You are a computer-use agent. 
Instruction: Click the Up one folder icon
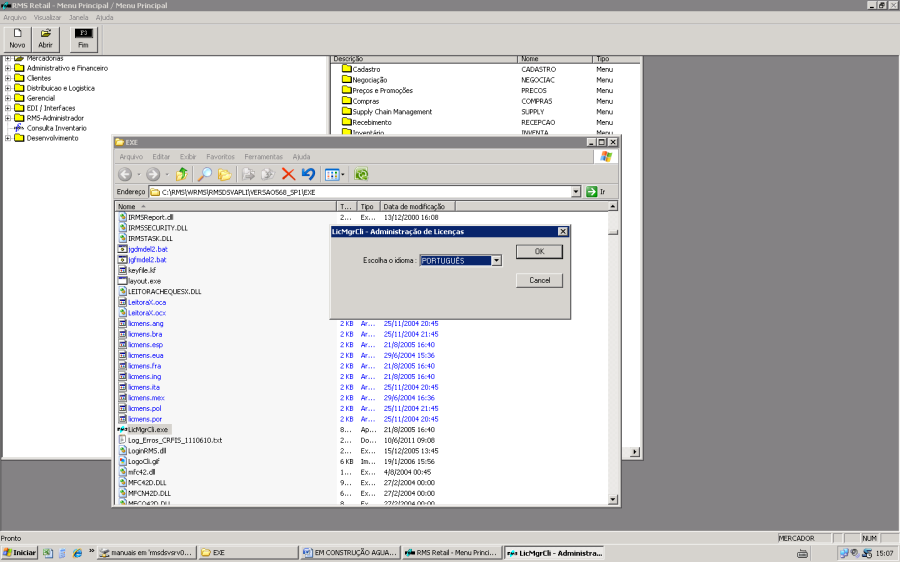point(182,174)
